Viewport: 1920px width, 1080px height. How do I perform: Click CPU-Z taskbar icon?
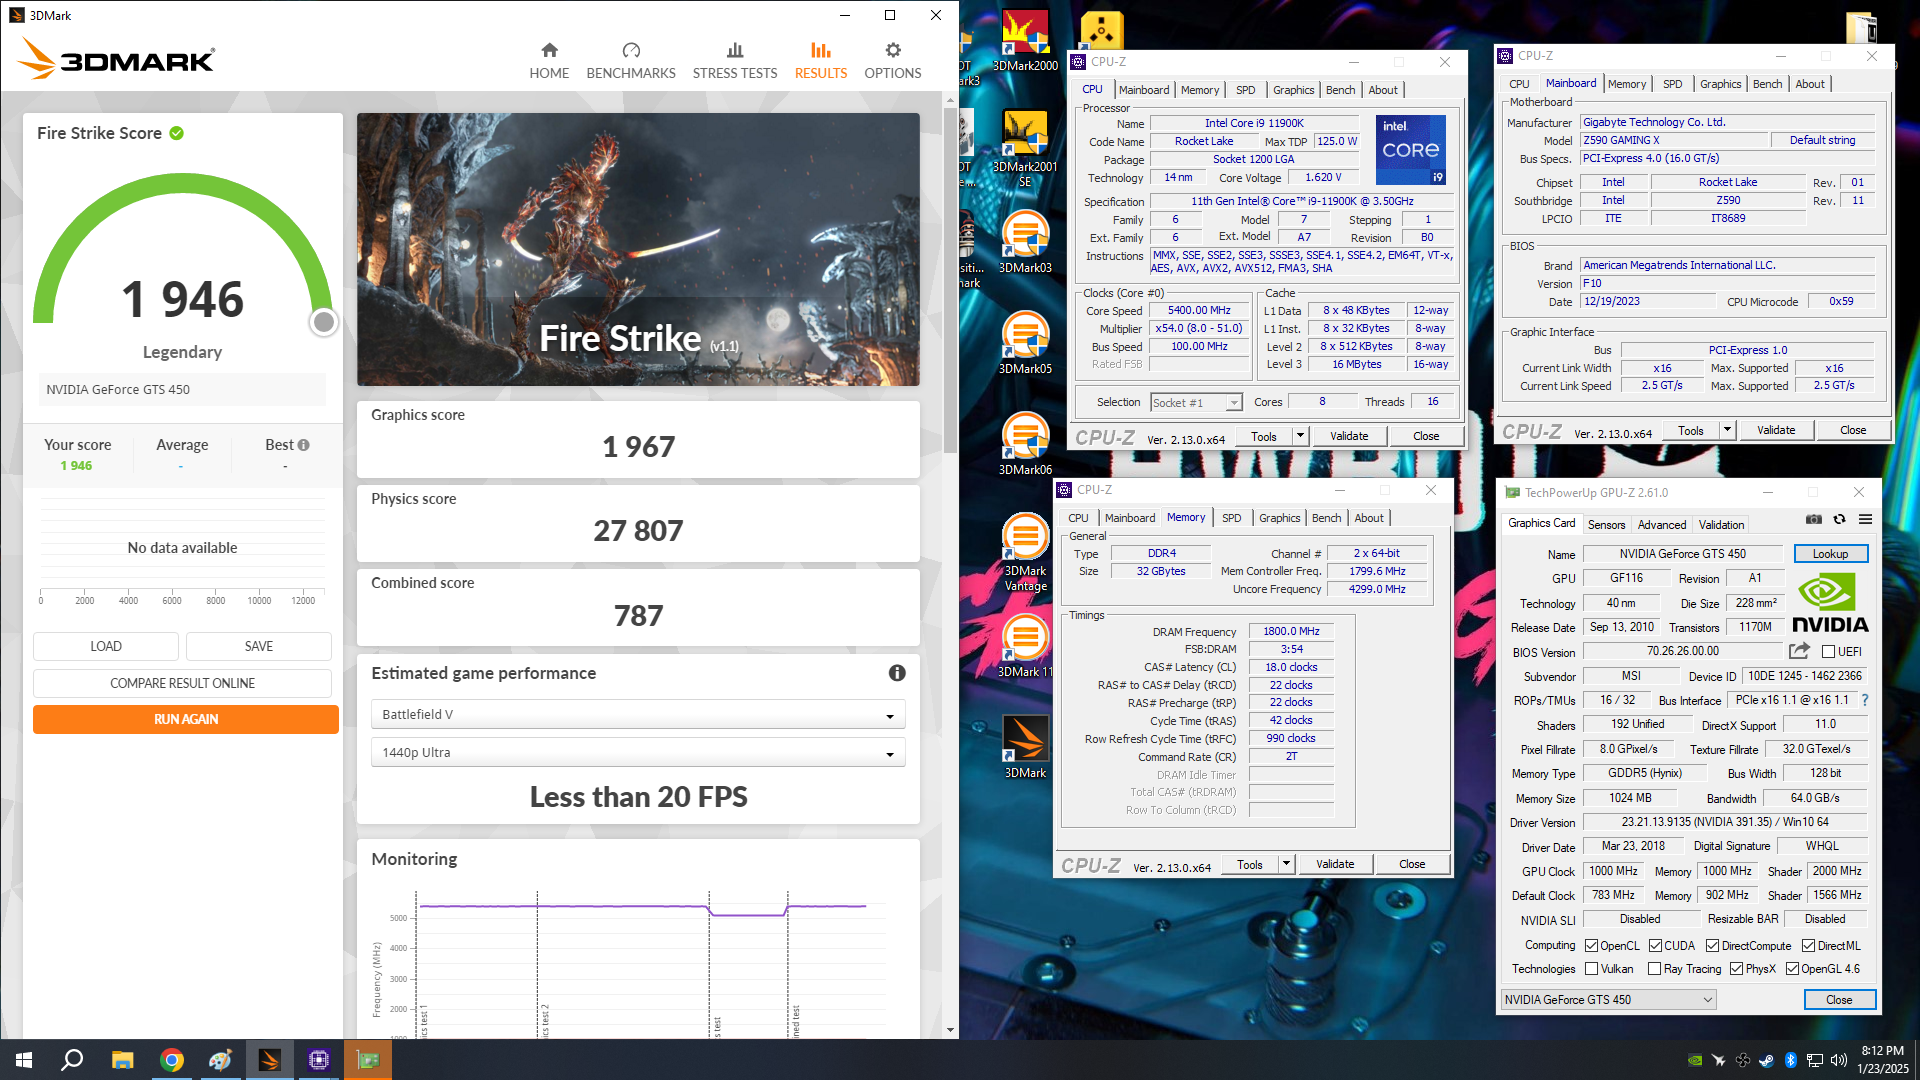pos(319,1060)
